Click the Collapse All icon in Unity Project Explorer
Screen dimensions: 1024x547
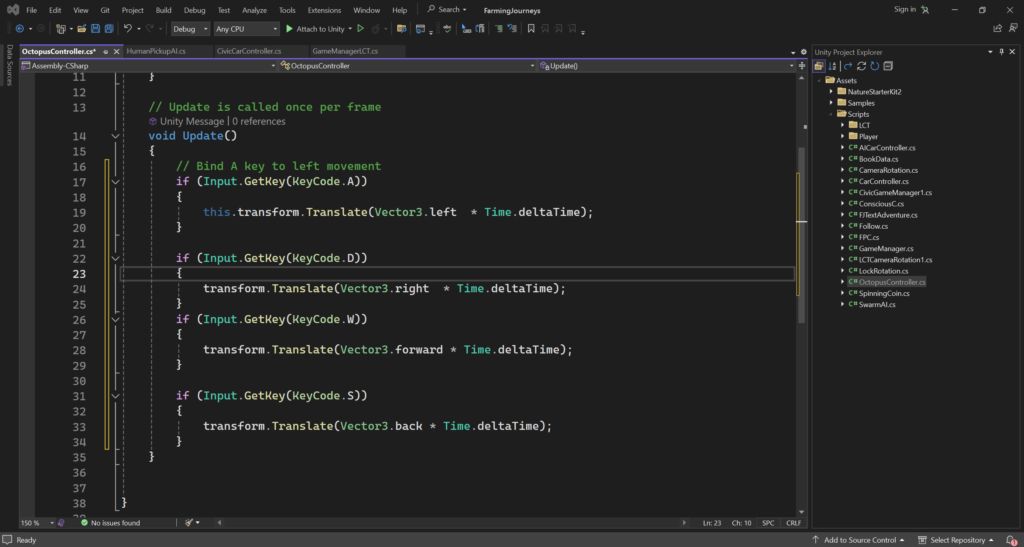click(x=888, y=66)
